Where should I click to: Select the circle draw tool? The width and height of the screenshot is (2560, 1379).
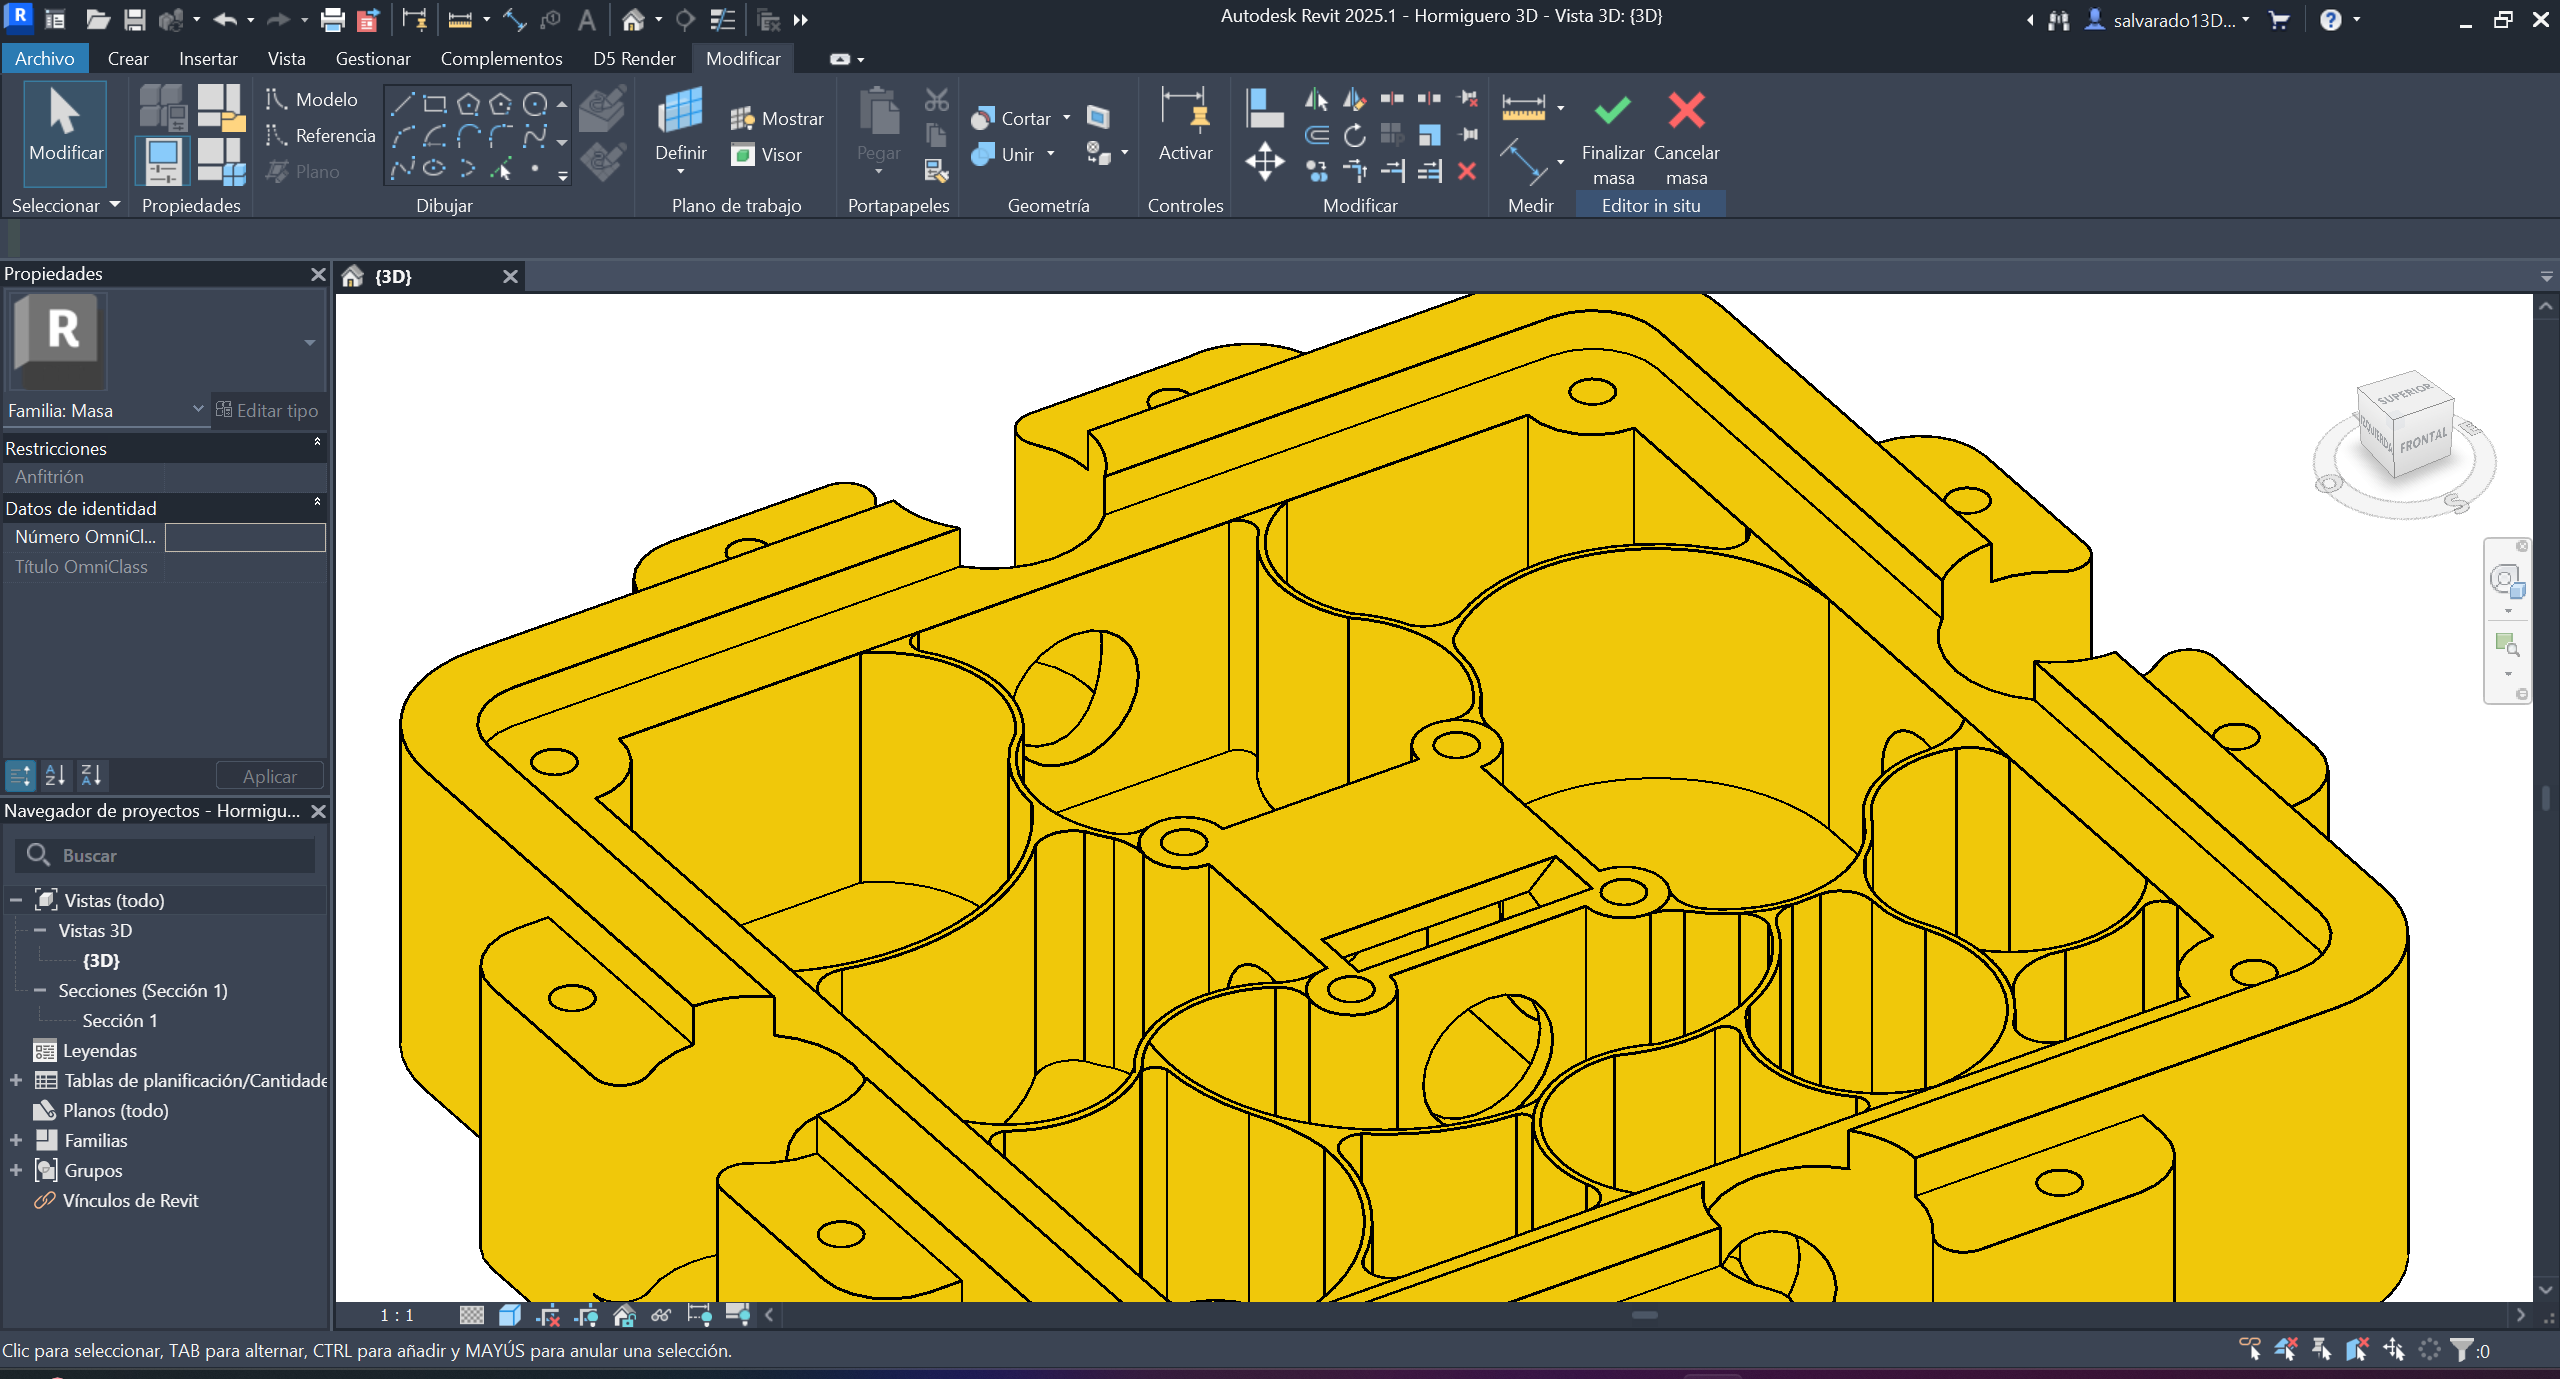(535, 103)
